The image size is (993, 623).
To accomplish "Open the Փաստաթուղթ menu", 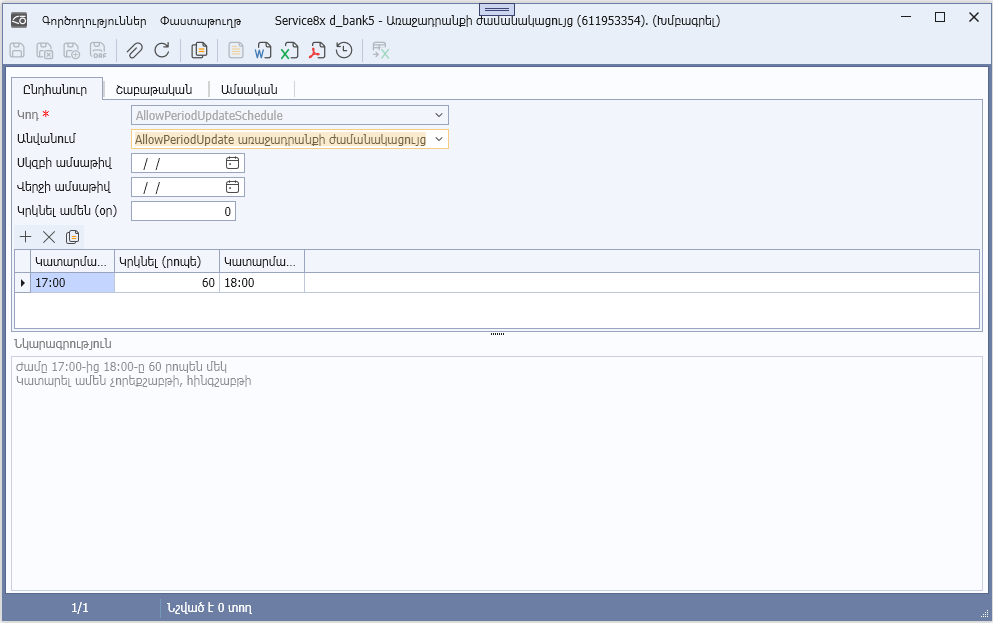I will 200,20.
